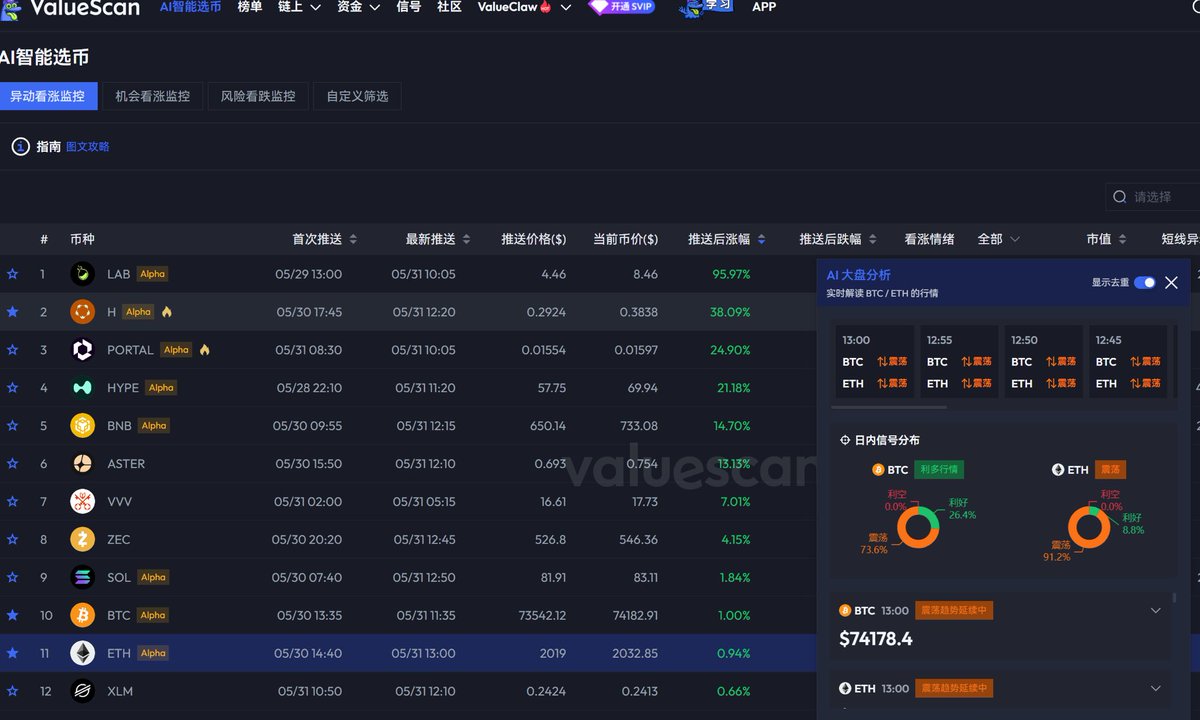Screen dimensions: 1200x720
Task: Click the SOL coin icon
Action: (x=82, y=577)
